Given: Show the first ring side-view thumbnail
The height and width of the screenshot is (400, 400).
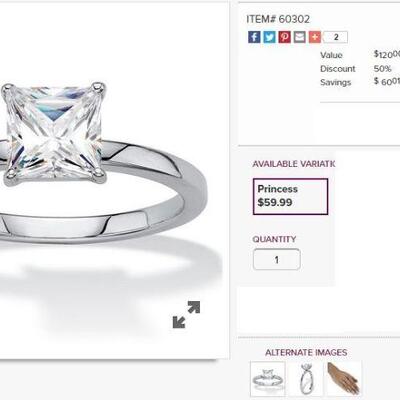Looking at the screenshot, I should click(x=268, y=379).
